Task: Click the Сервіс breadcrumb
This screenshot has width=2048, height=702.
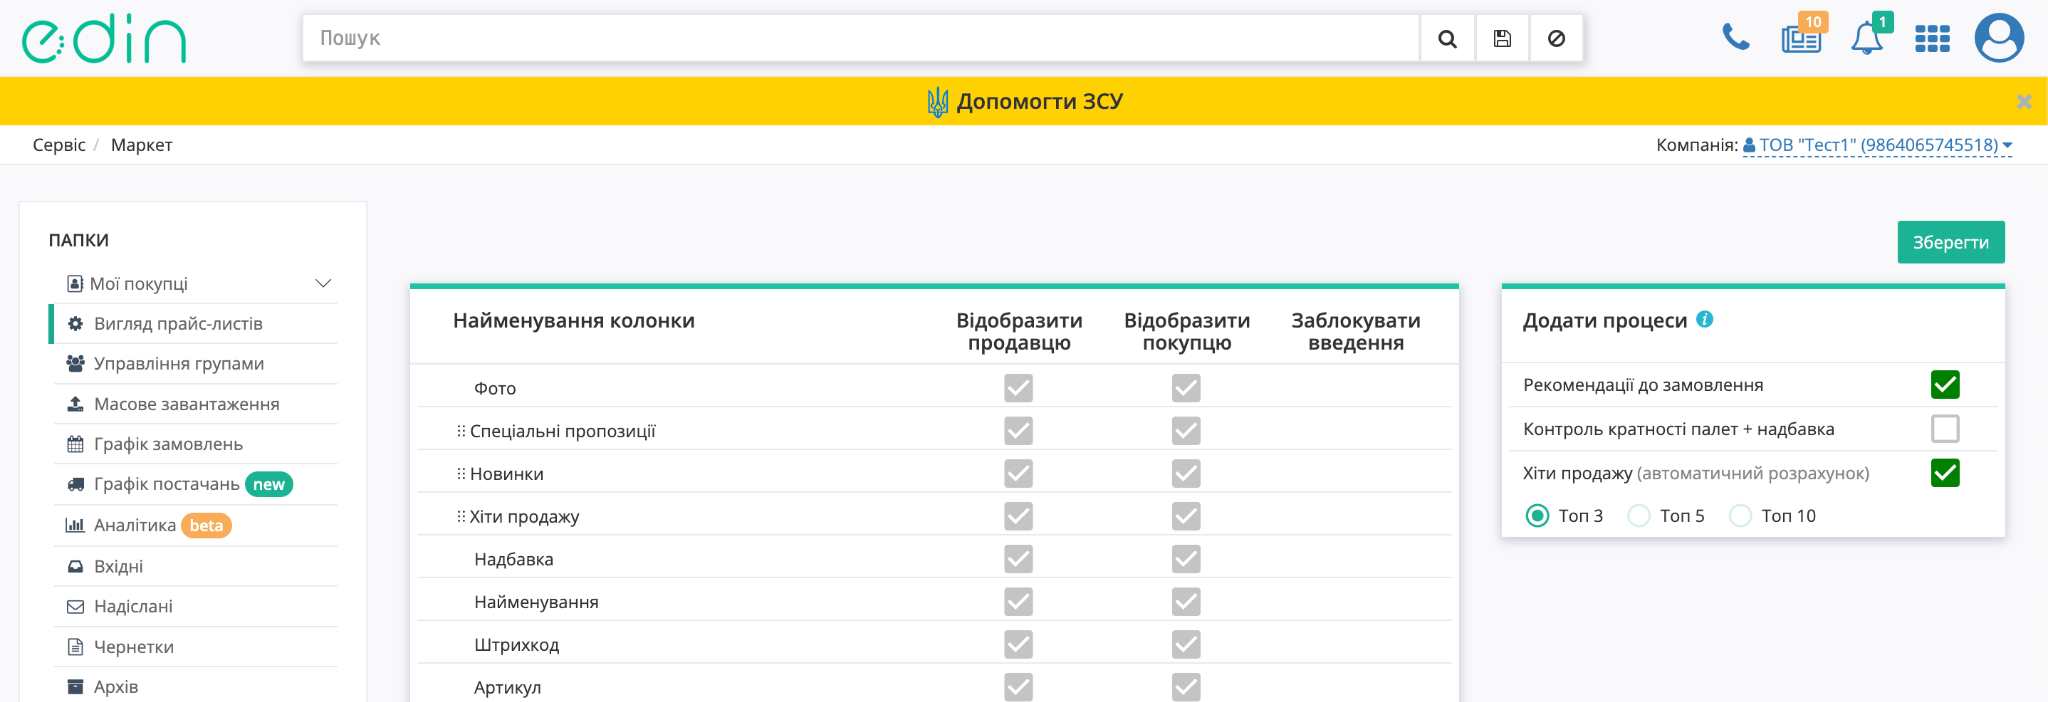Action: point(59,145)
